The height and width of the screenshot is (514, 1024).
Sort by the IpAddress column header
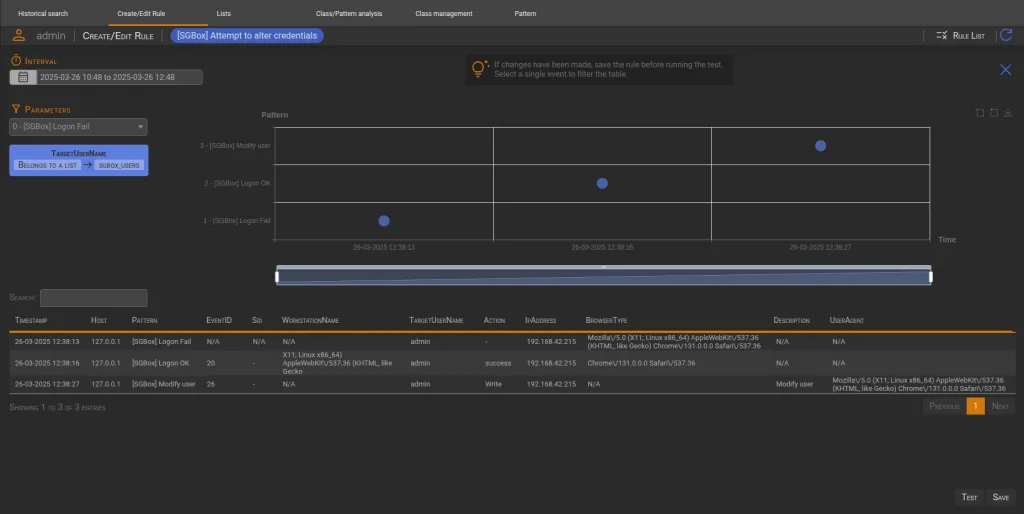point(541,320)
